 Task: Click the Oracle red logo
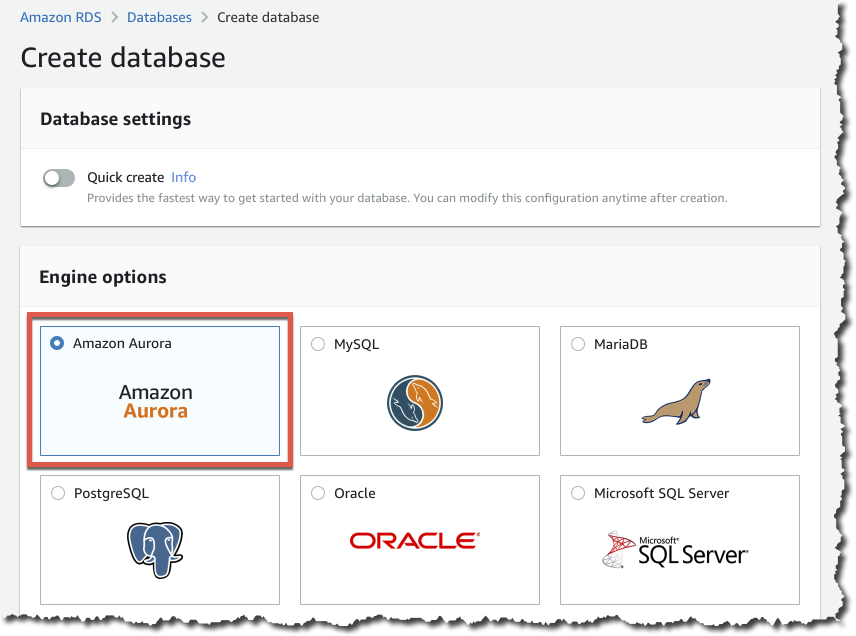point(415,541)
